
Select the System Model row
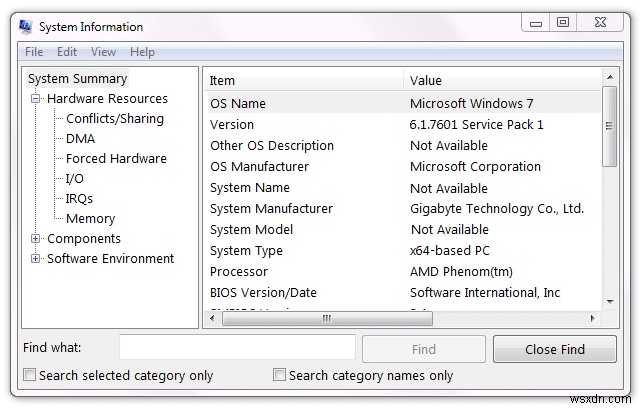pos(404,230)
